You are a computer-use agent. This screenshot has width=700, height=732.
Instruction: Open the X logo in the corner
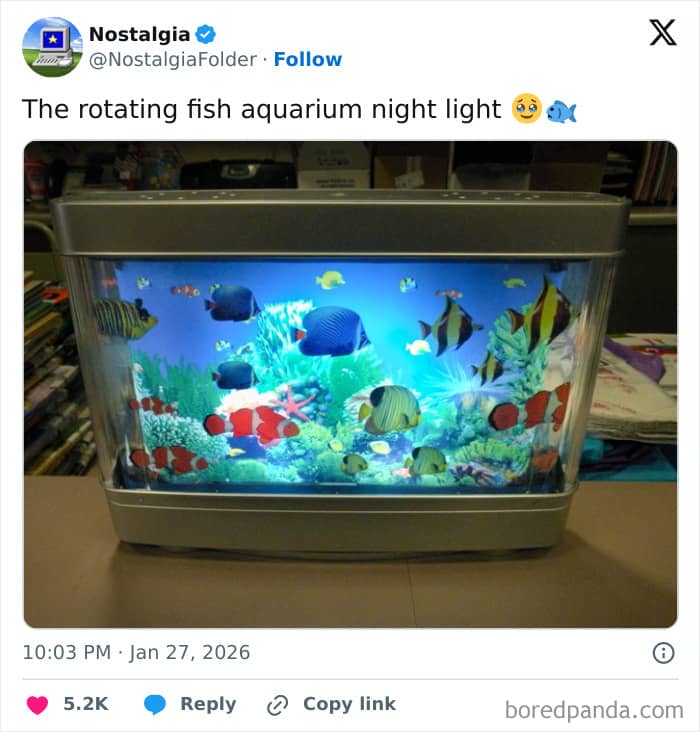point(662,32)
